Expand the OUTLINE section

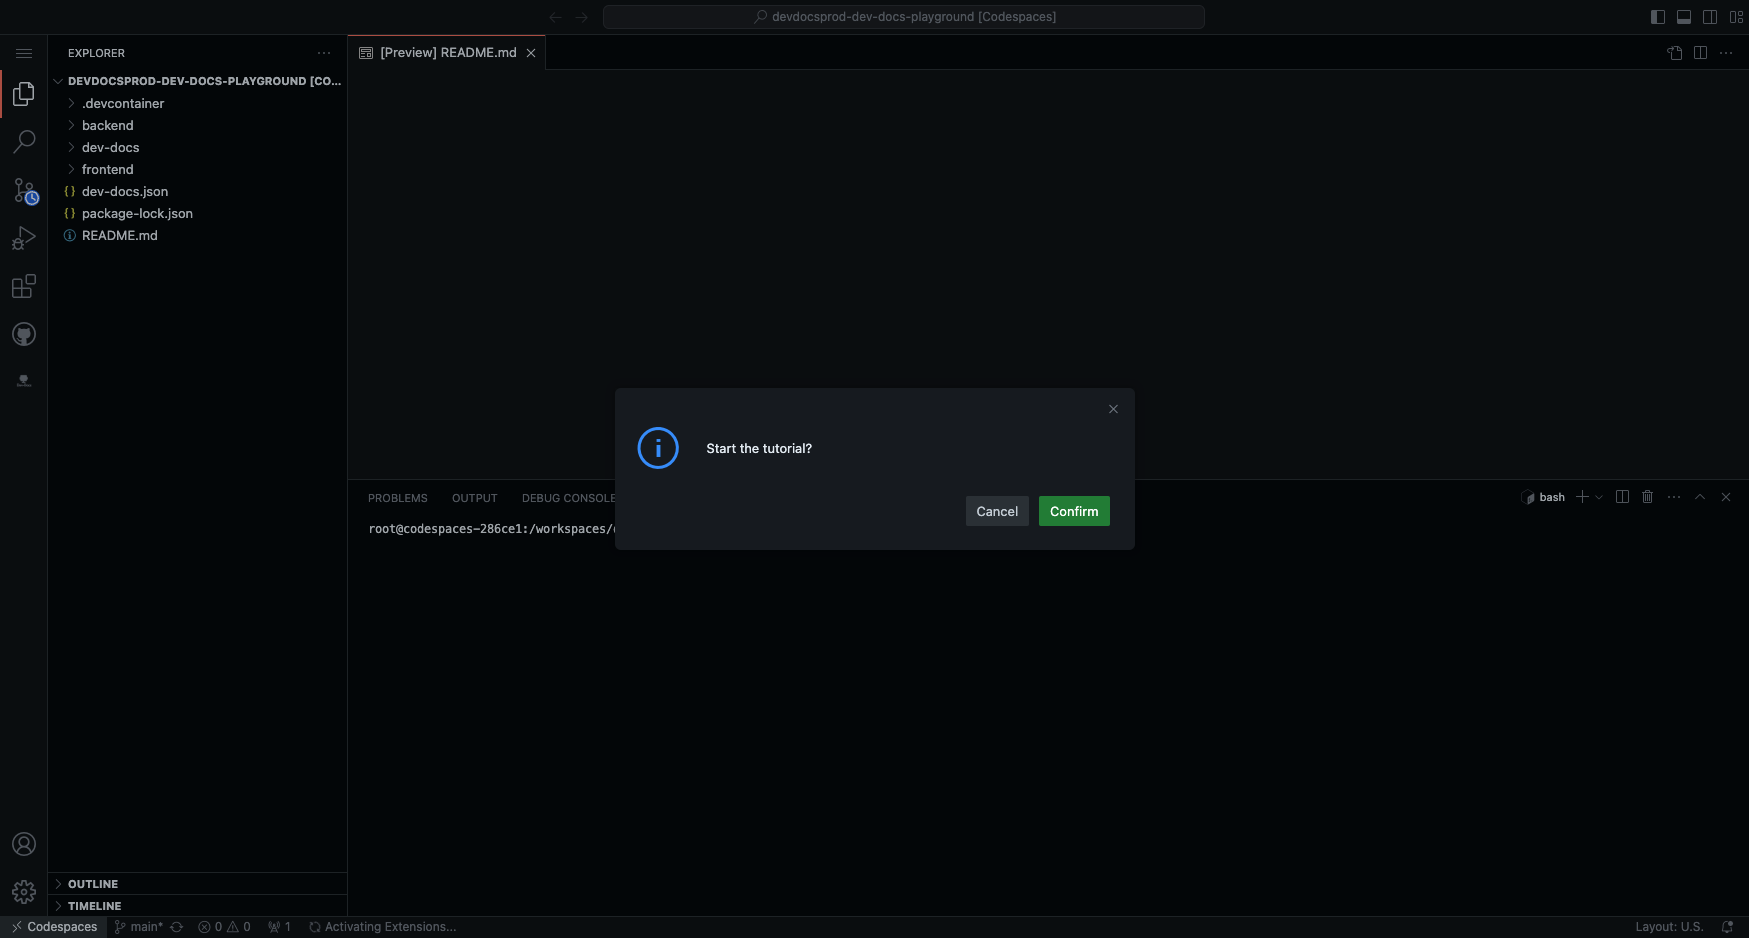[x=93, y=884]
